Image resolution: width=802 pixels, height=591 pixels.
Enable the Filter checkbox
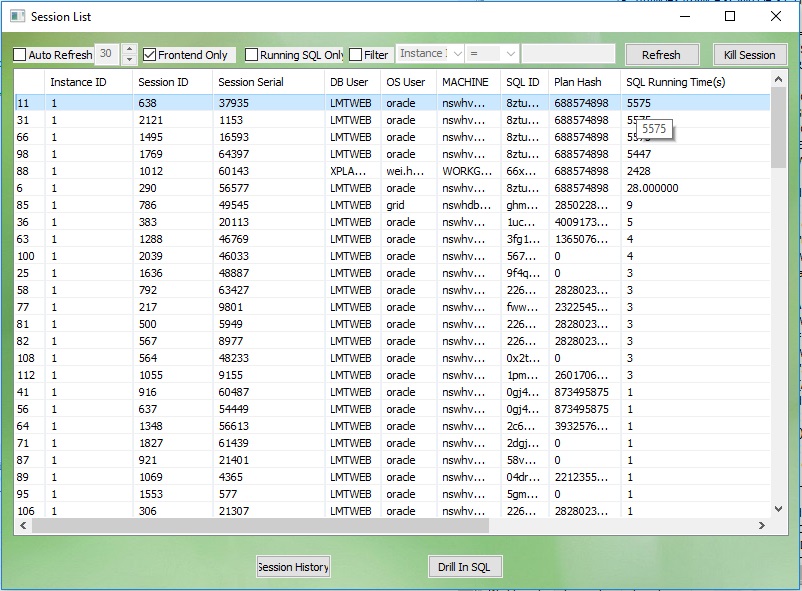tap(355, 55)
